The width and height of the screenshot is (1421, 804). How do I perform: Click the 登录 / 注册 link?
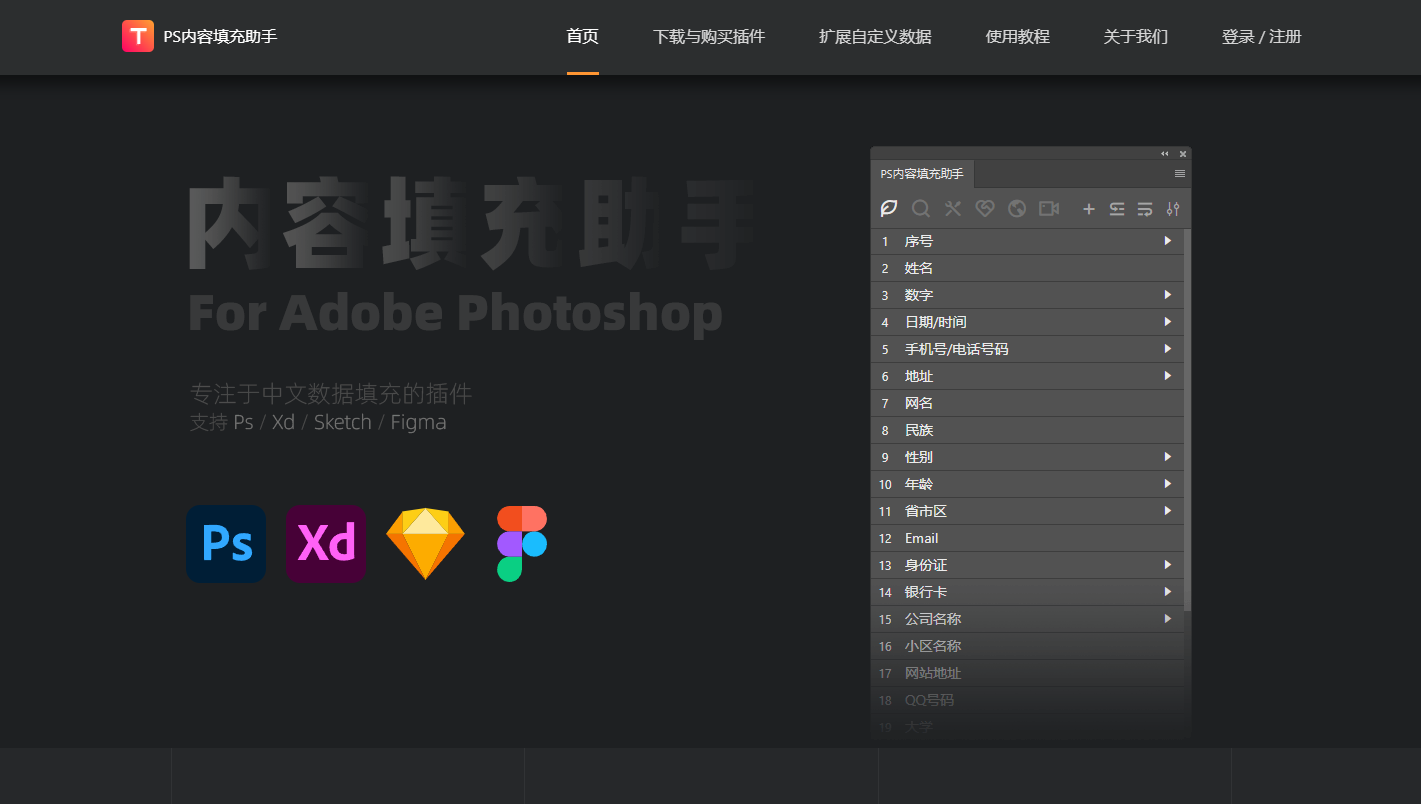point(1262,37)
